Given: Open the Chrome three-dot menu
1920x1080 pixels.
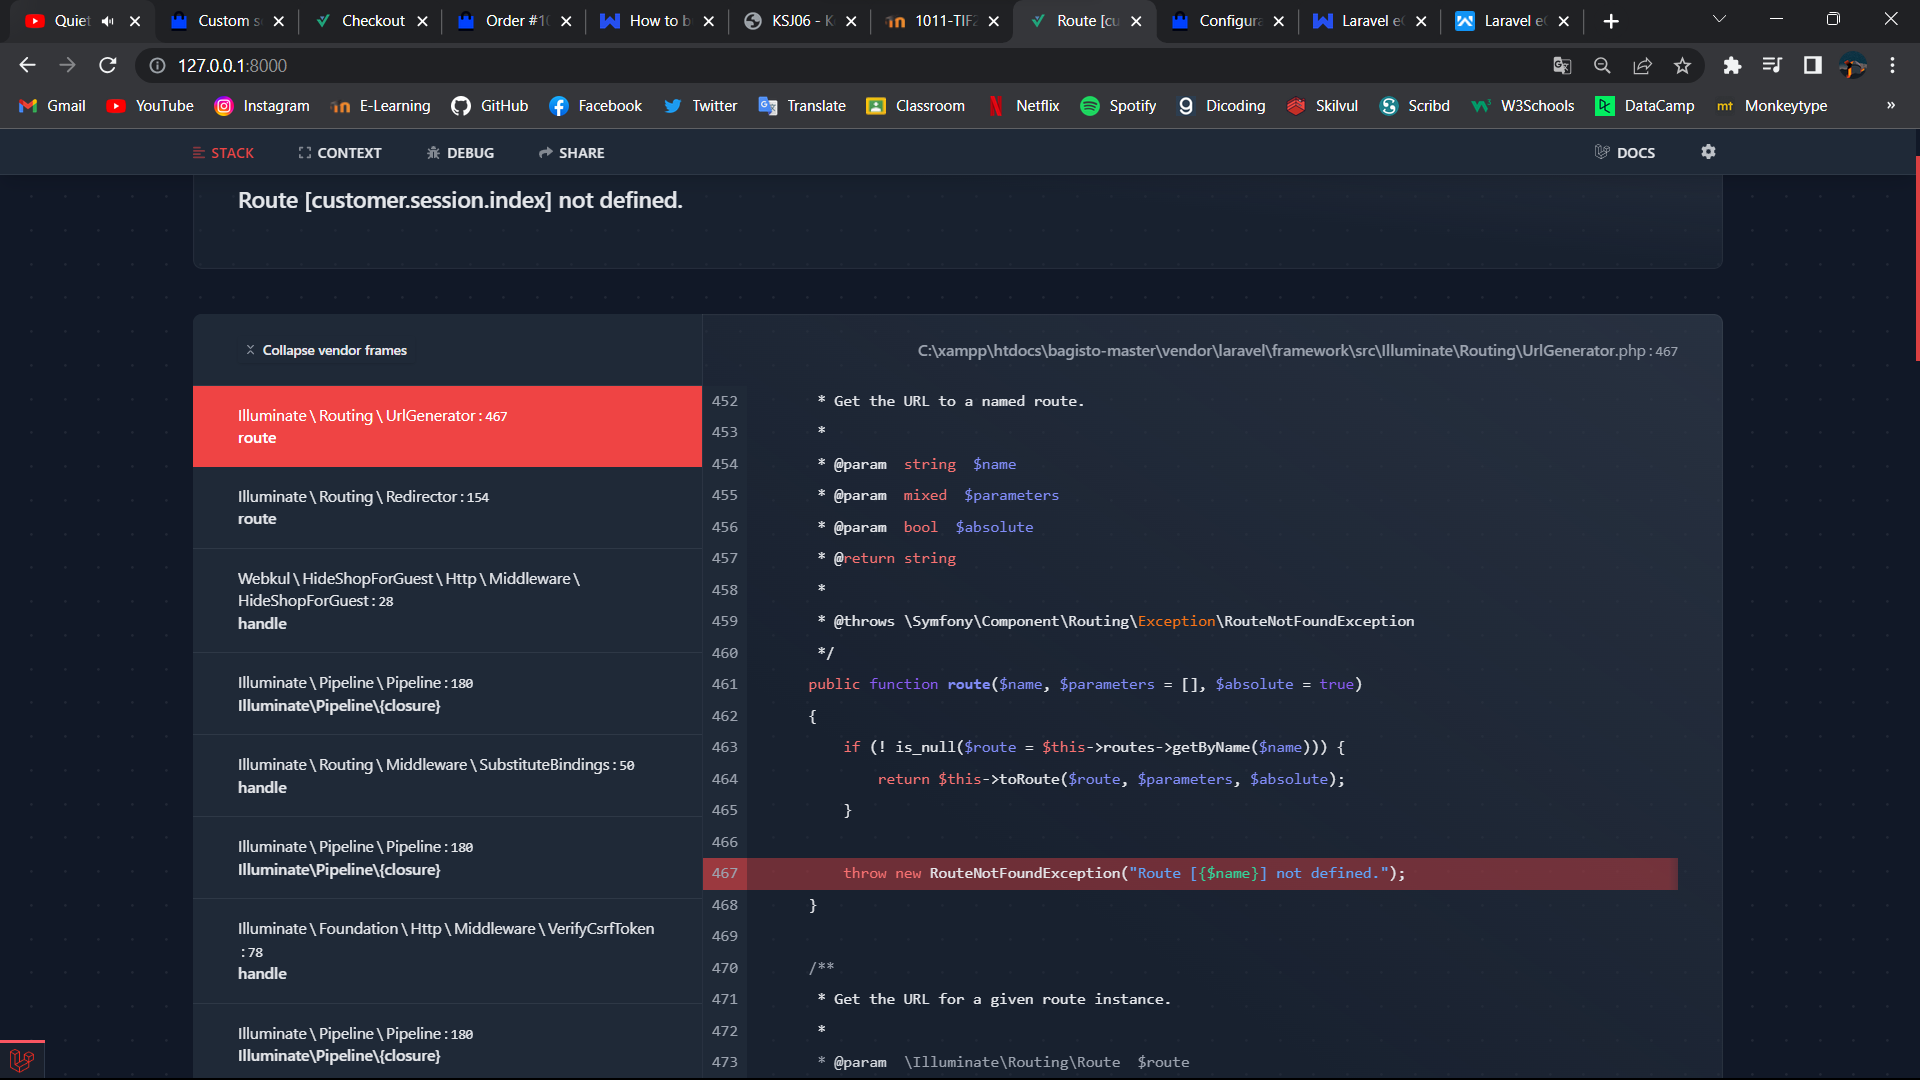Looking at the screenshot, I should click(1892, 65).
